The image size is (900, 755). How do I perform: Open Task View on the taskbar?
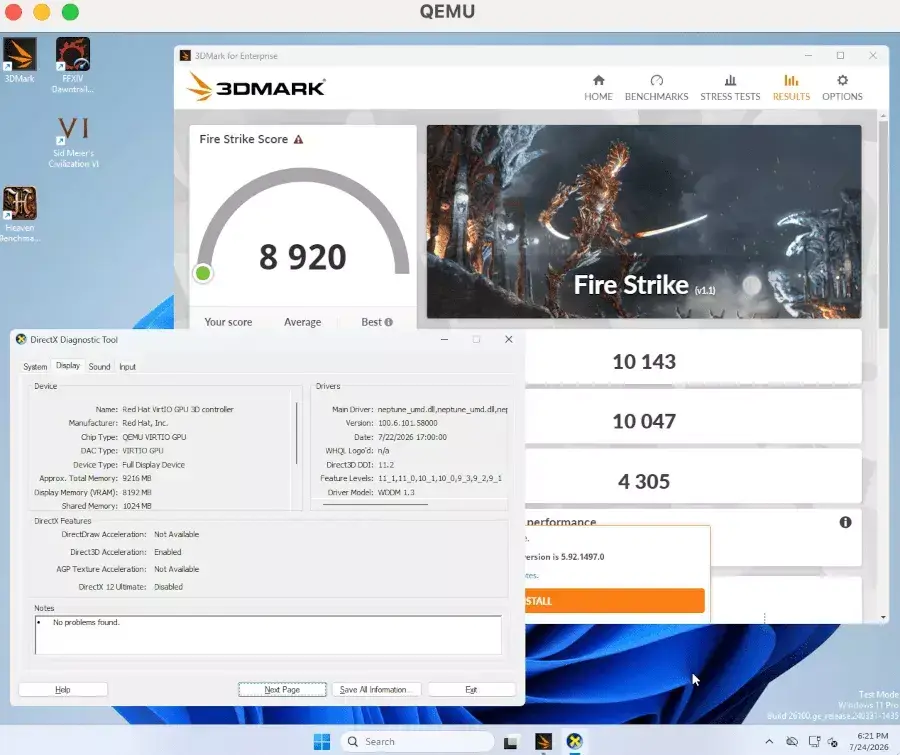pyautogui.click(x=510, y=742)
